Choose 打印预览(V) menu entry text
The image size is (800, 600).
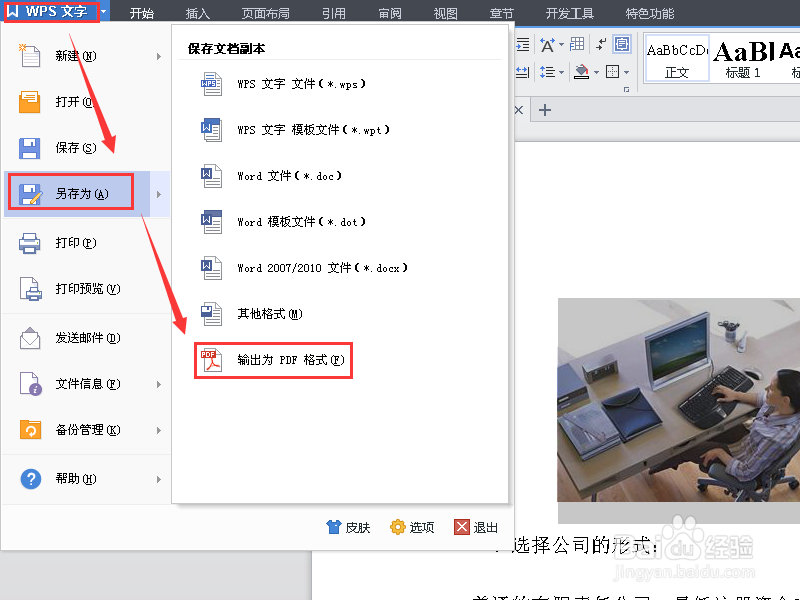[x=88, y=289]
